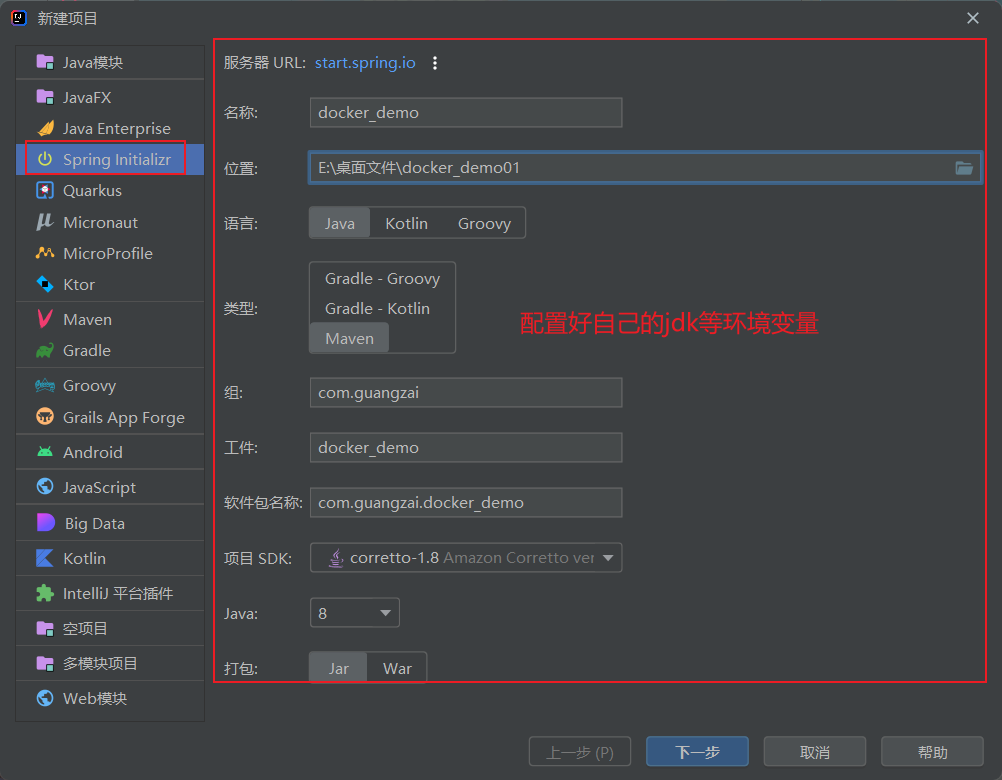
Task: Select Micronaut generator label
Action: pos(100,222)
